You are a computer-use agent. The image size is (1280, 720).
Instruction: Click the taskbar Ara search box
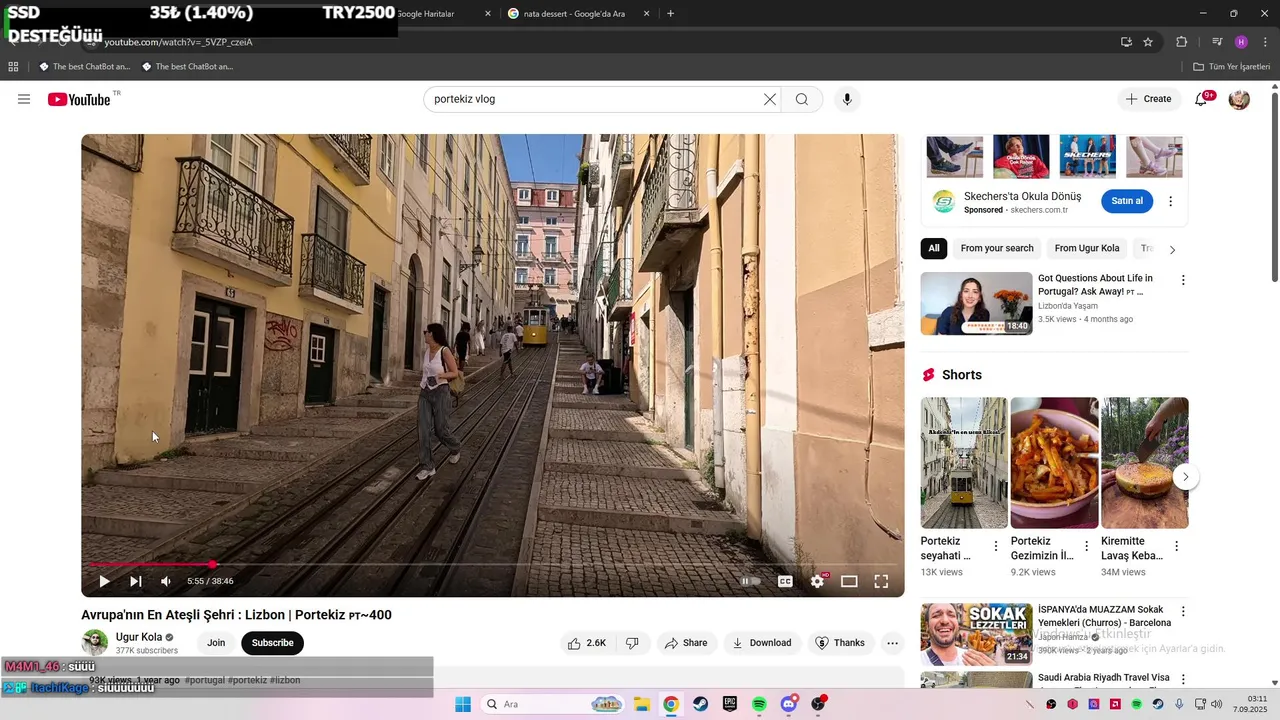click(553, 704)
